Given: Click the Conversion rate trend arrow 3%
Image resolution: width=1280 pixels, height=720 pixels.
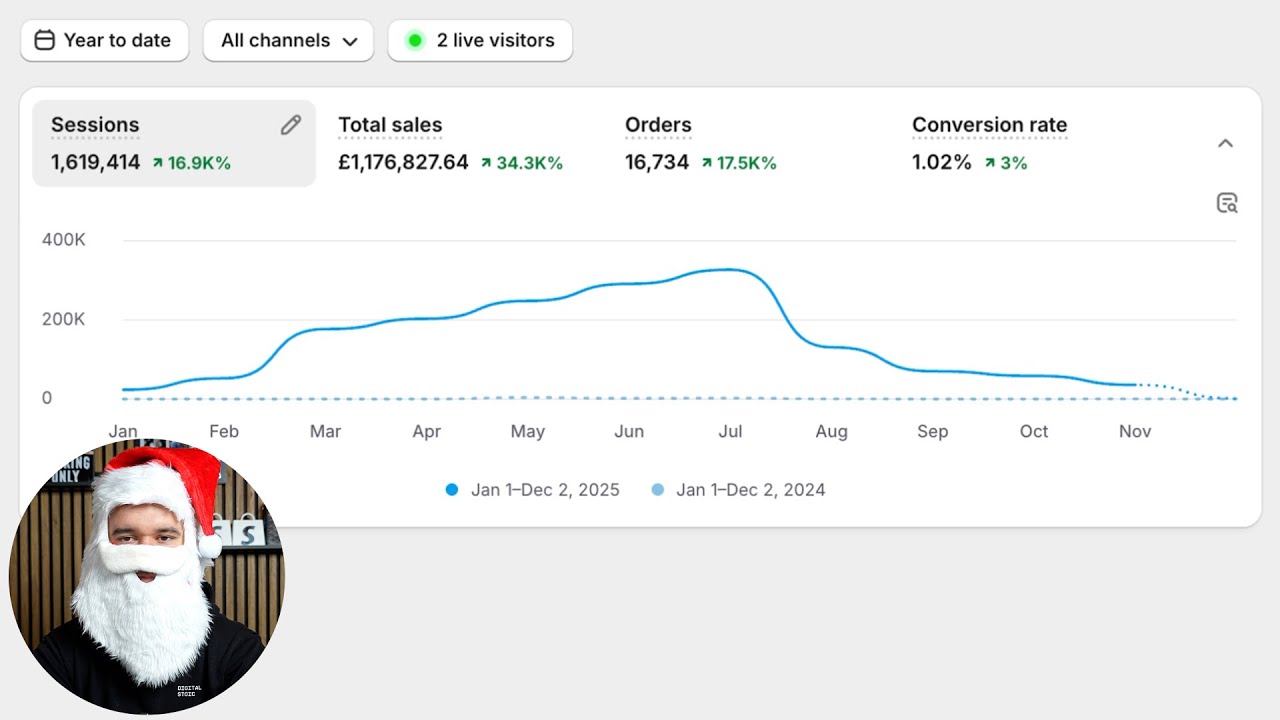Looking at the screenshot, I should (990, 163).
